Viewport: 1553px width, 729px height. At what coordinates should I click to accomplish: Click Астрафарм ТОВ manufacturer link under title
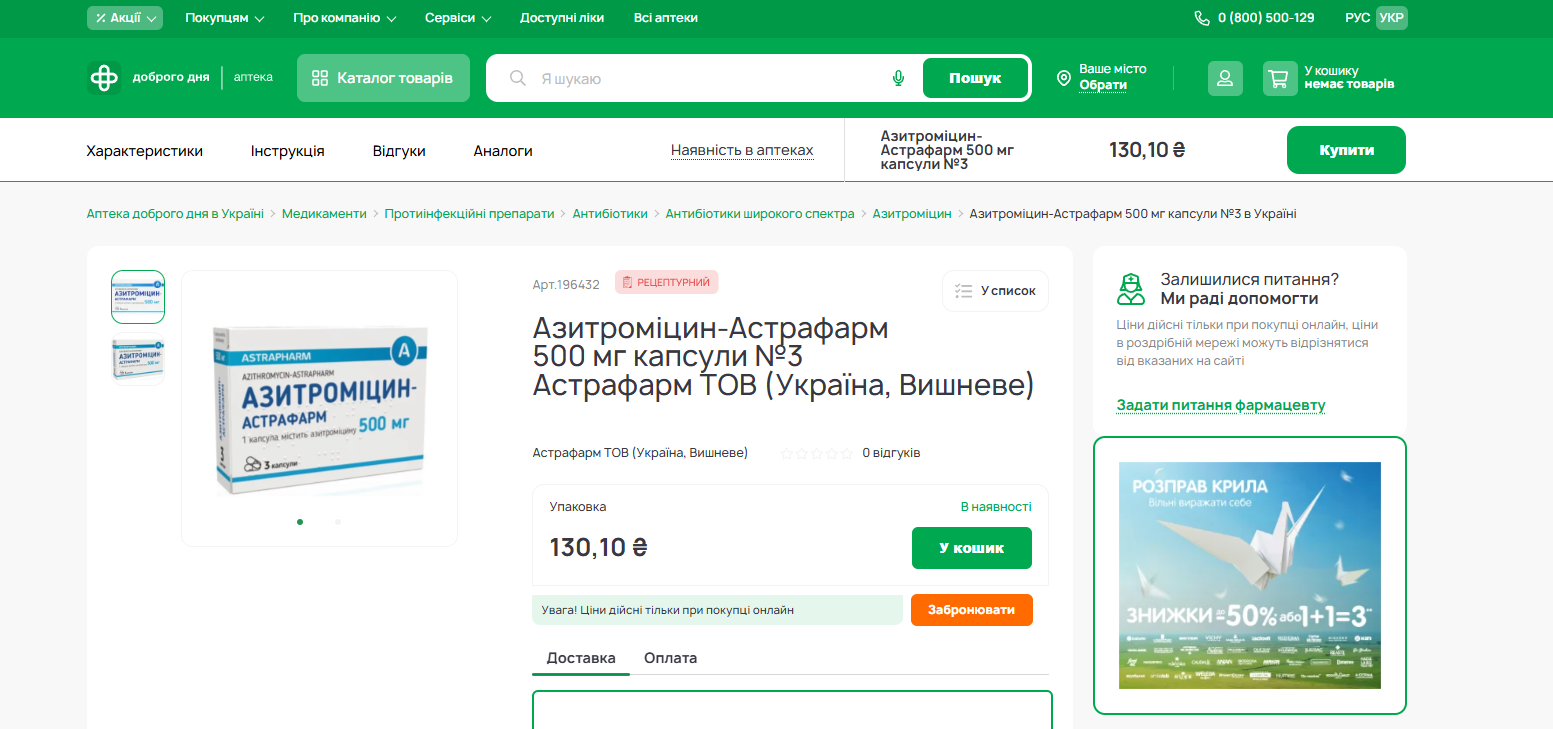click(640, 453)
